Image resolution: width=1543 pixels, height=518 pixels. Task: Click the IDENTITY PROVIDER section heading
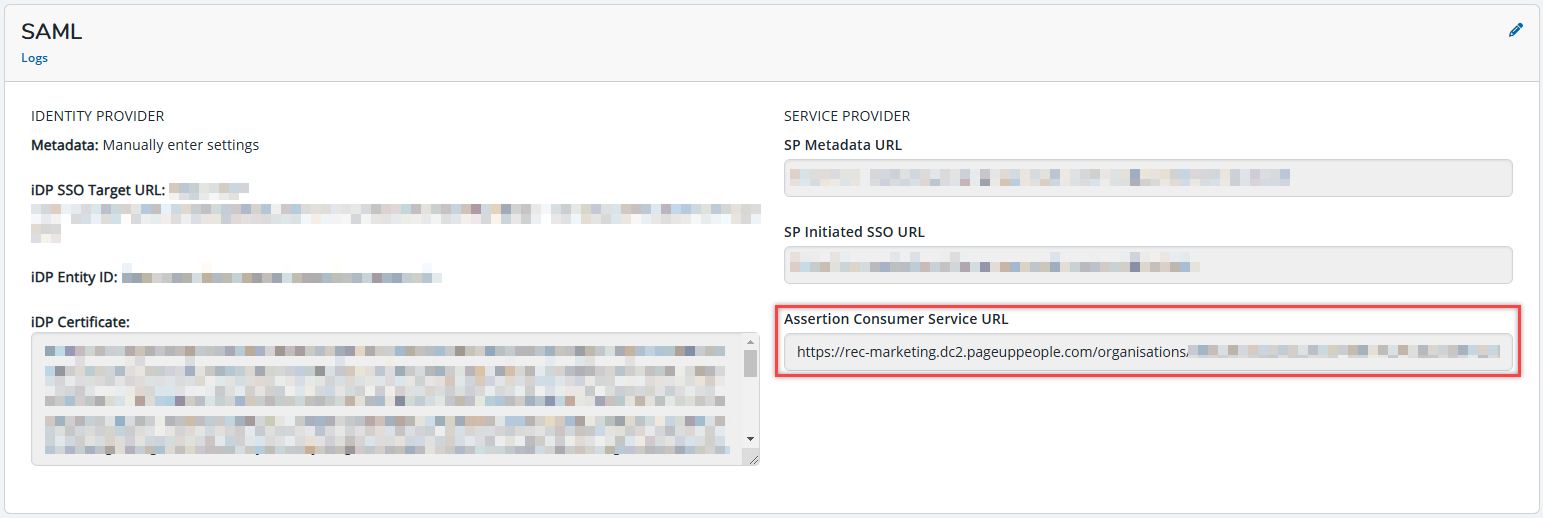pyautogui.click(x=97, y=116)
